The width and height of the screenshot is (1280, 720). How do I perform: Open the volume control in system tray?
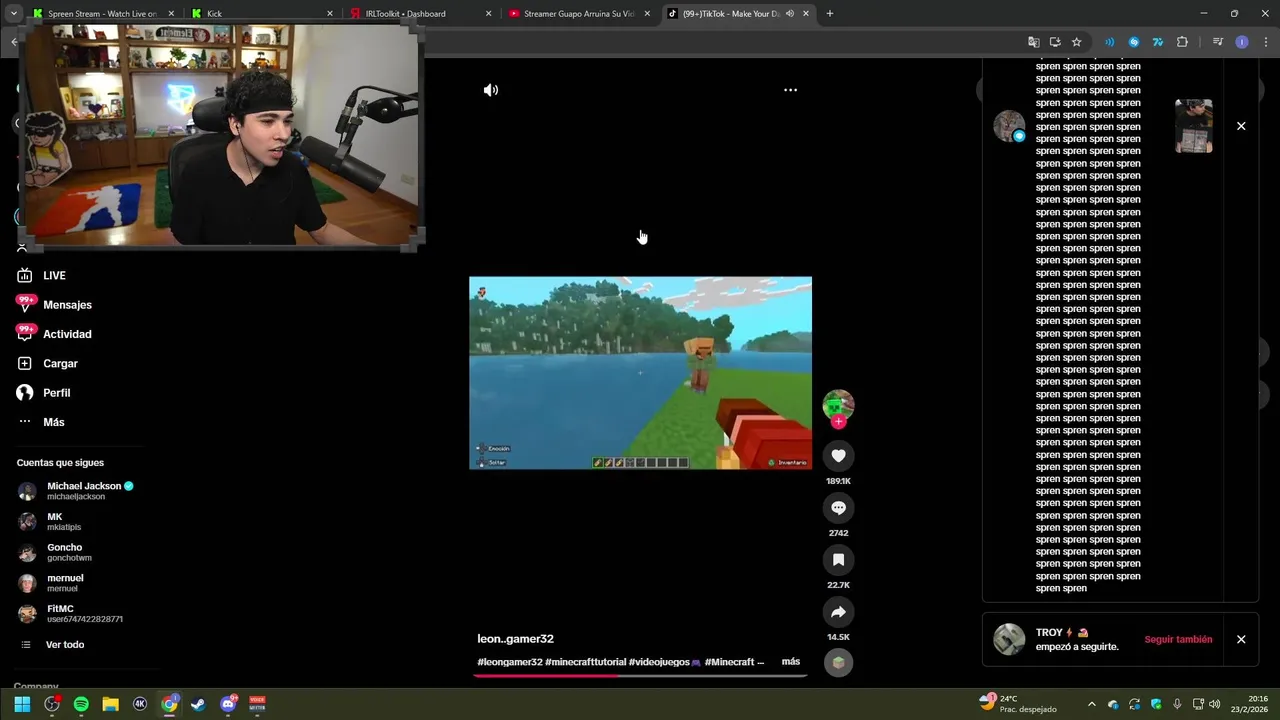click(1215, 704)
